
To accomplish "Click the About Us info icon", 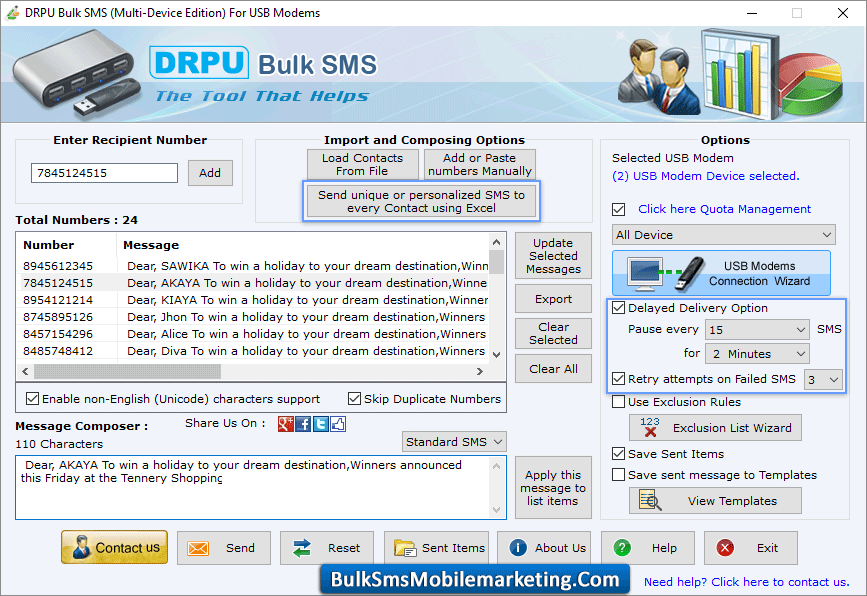I will coord(518,548).
